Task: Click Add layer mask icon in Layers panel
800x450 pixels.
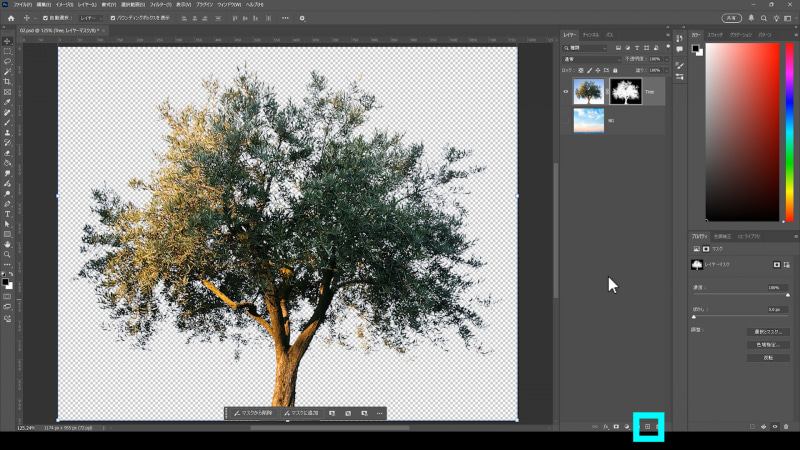Action: pyautogui.click(x=616, y=427)
